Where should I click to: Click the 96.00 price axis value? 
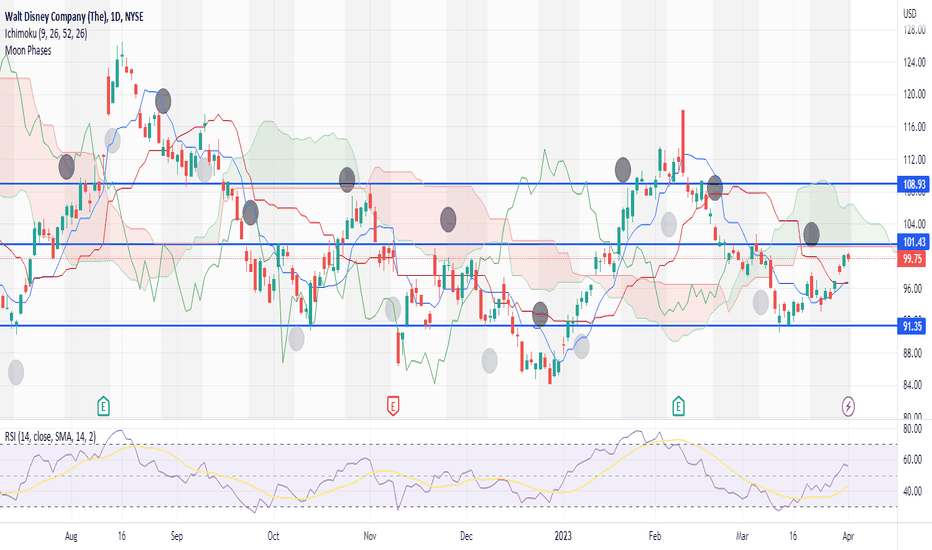[x=912, y=288]
